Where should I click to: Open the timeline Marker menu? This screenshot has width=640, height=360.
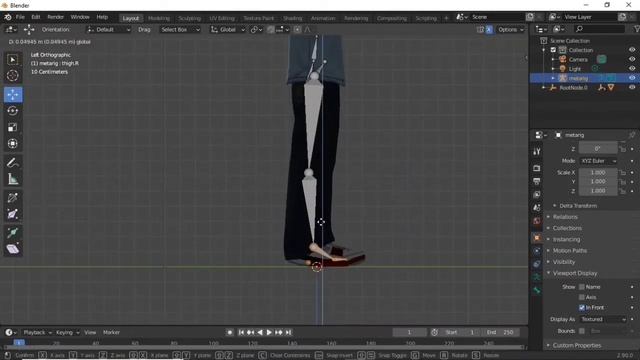click(111, 332)
